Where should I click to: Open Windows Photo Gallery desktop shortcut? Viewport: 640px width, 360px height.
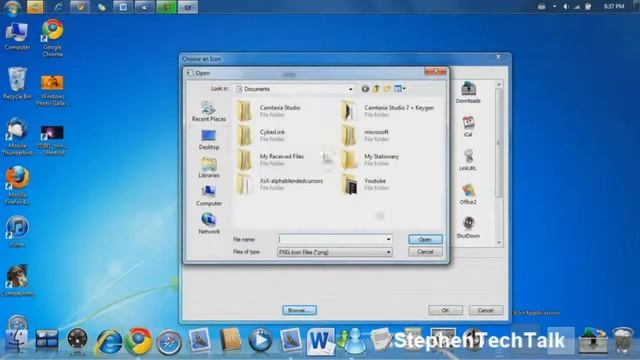point(52,90)
